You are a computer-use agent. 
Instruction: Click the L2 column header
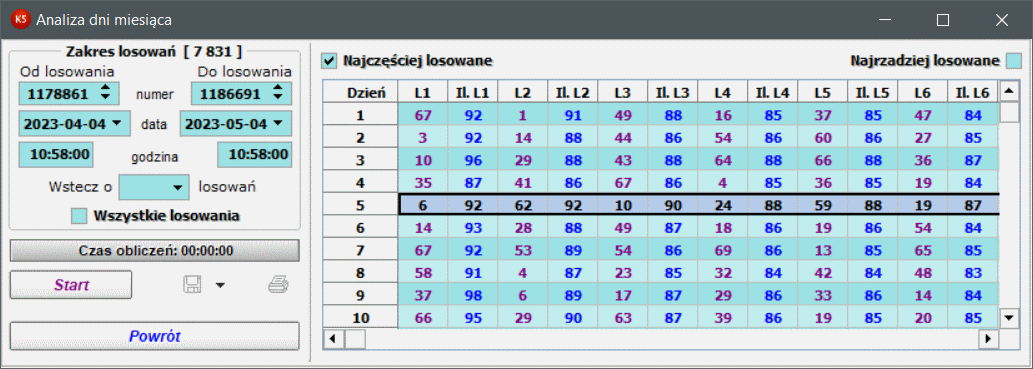pyautogui.click(x=522, y=93)
